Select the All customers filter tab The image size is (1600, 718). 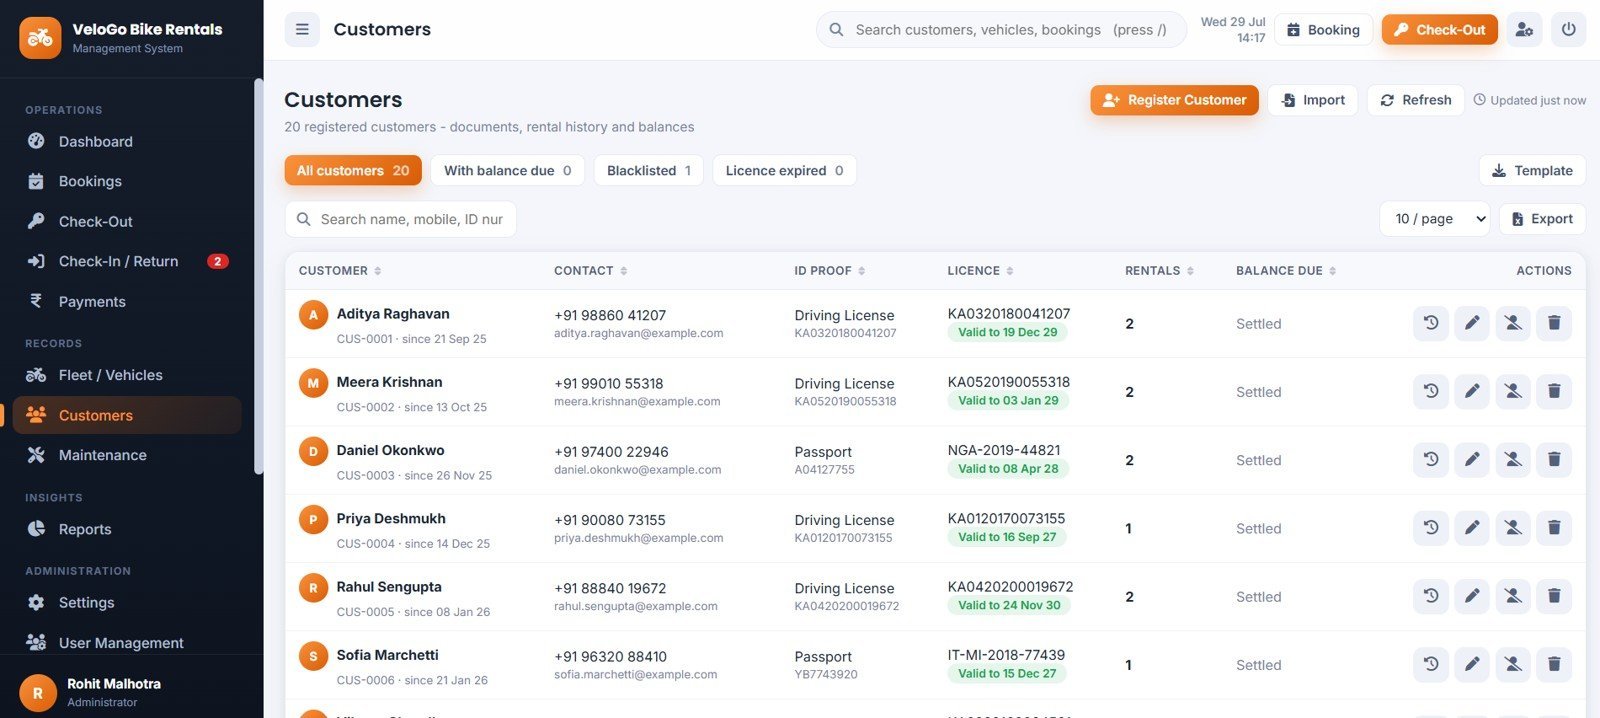[353, 170]
